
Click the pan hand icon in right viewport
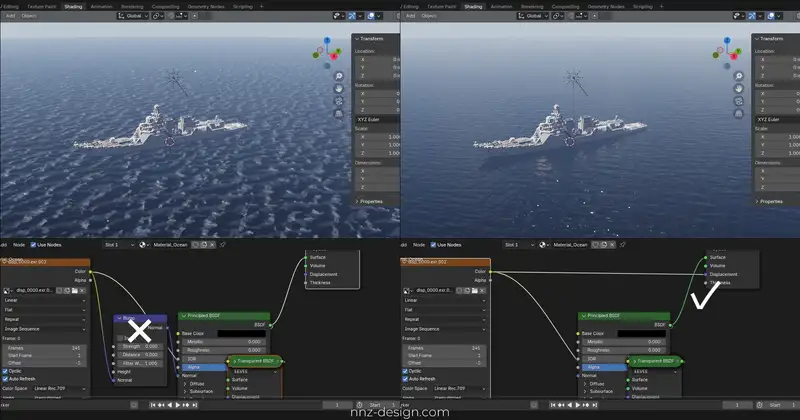[740, 89]
